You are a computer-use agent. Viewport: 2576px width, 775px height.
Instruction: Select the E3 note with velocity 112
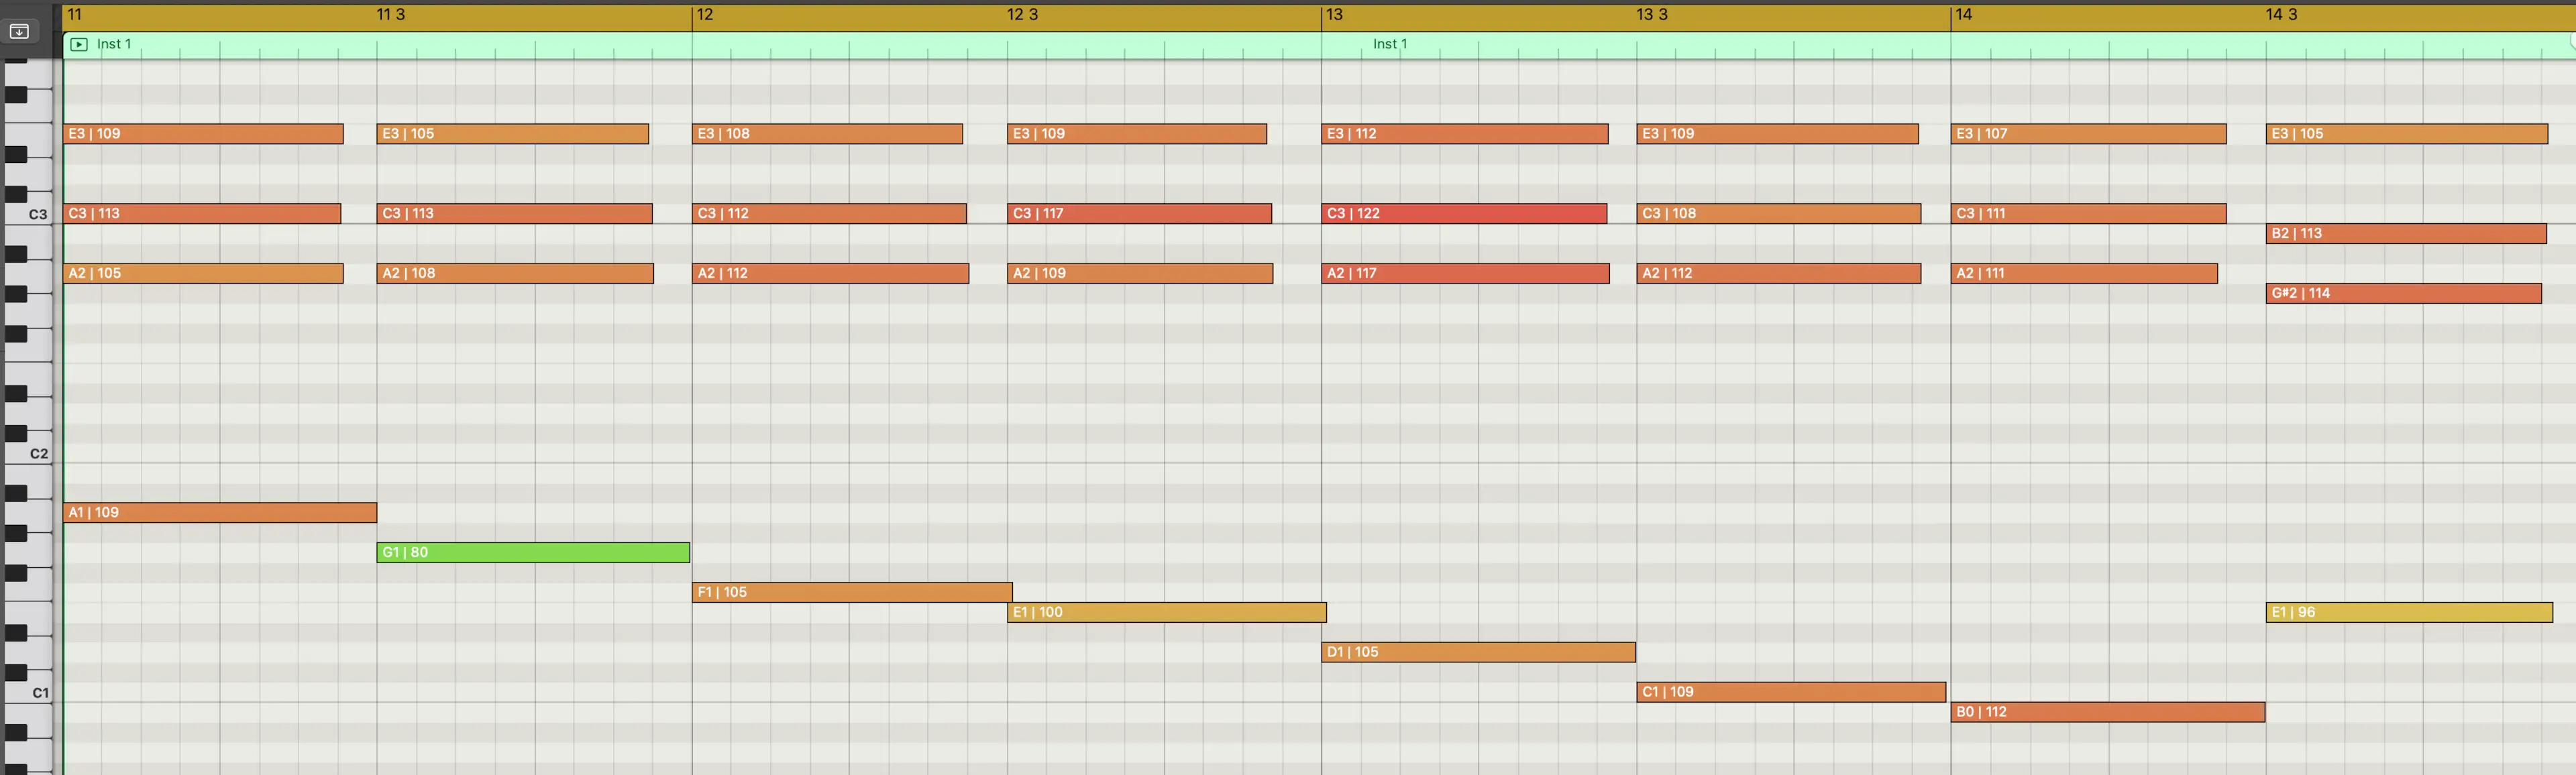1464,134
